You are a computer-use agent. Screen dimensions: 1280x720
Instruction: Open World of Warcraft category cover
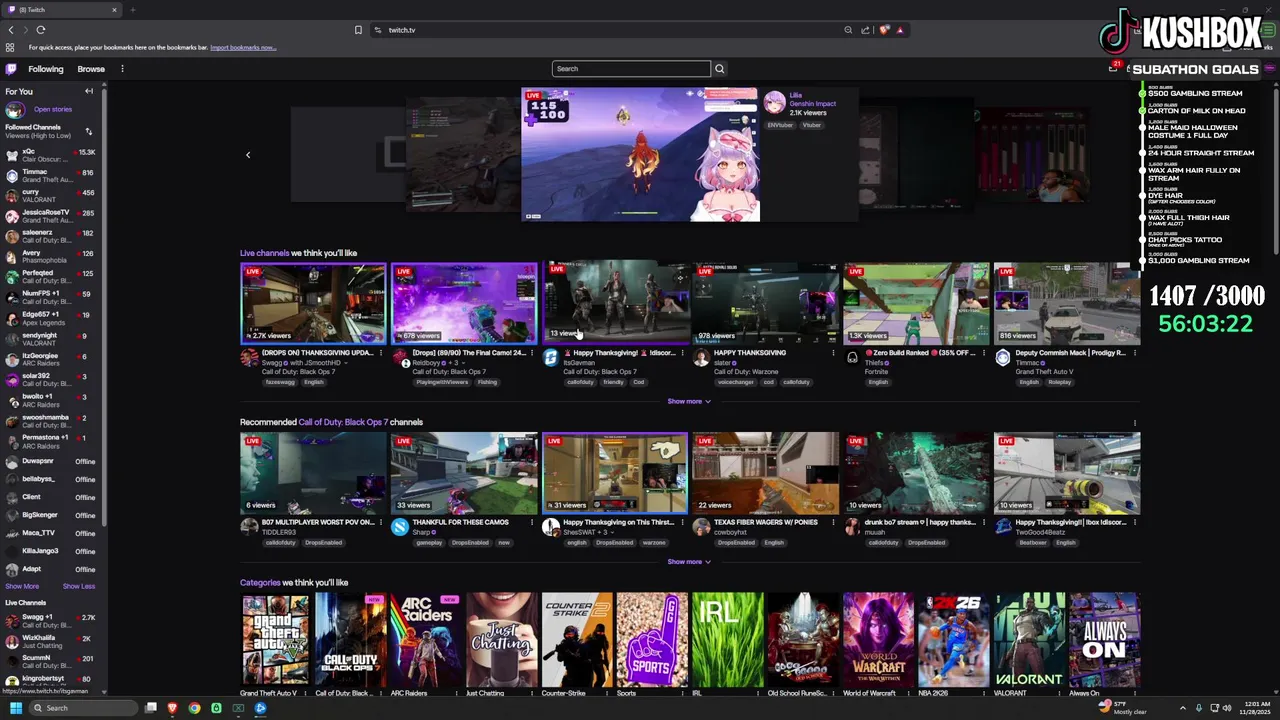pyautogui.click(x=878, y=640)
